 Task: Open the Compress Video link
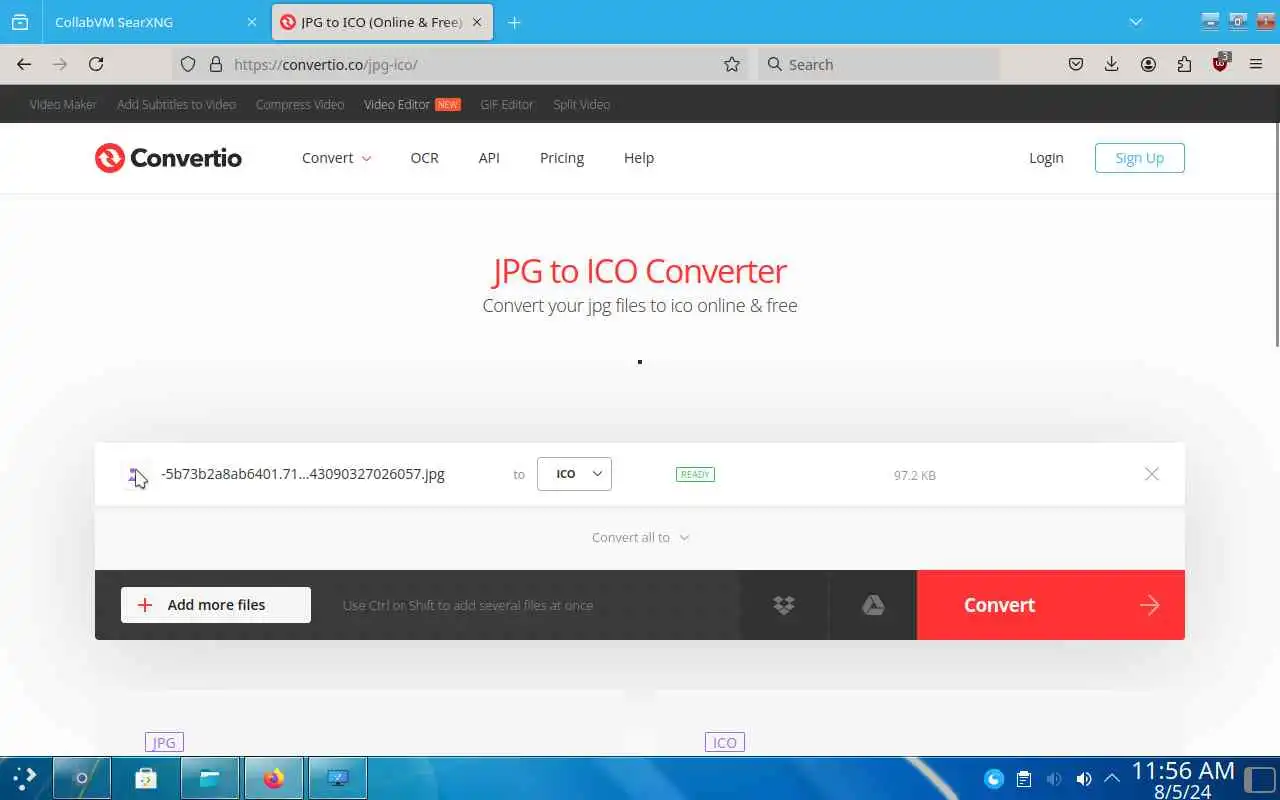[300, 104]
